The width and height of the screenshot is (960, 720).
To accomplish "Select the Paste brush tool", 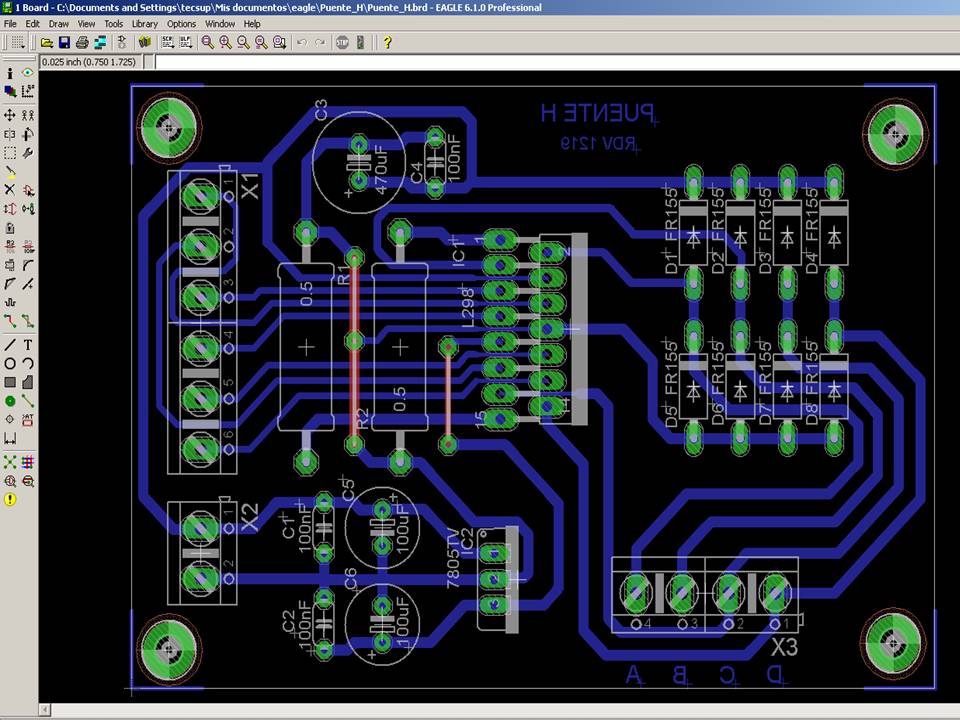I will coord(10,171).
